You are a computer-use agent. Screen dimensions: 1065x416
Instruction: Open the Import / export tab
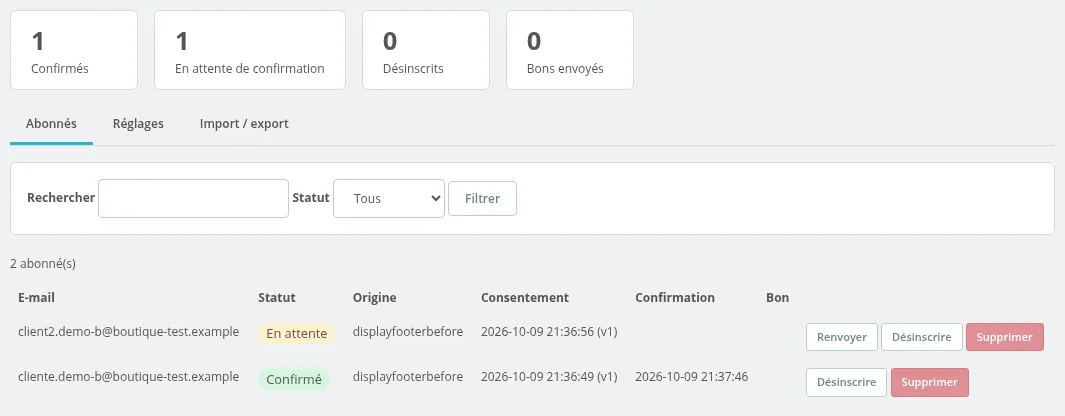click(244, 124)
